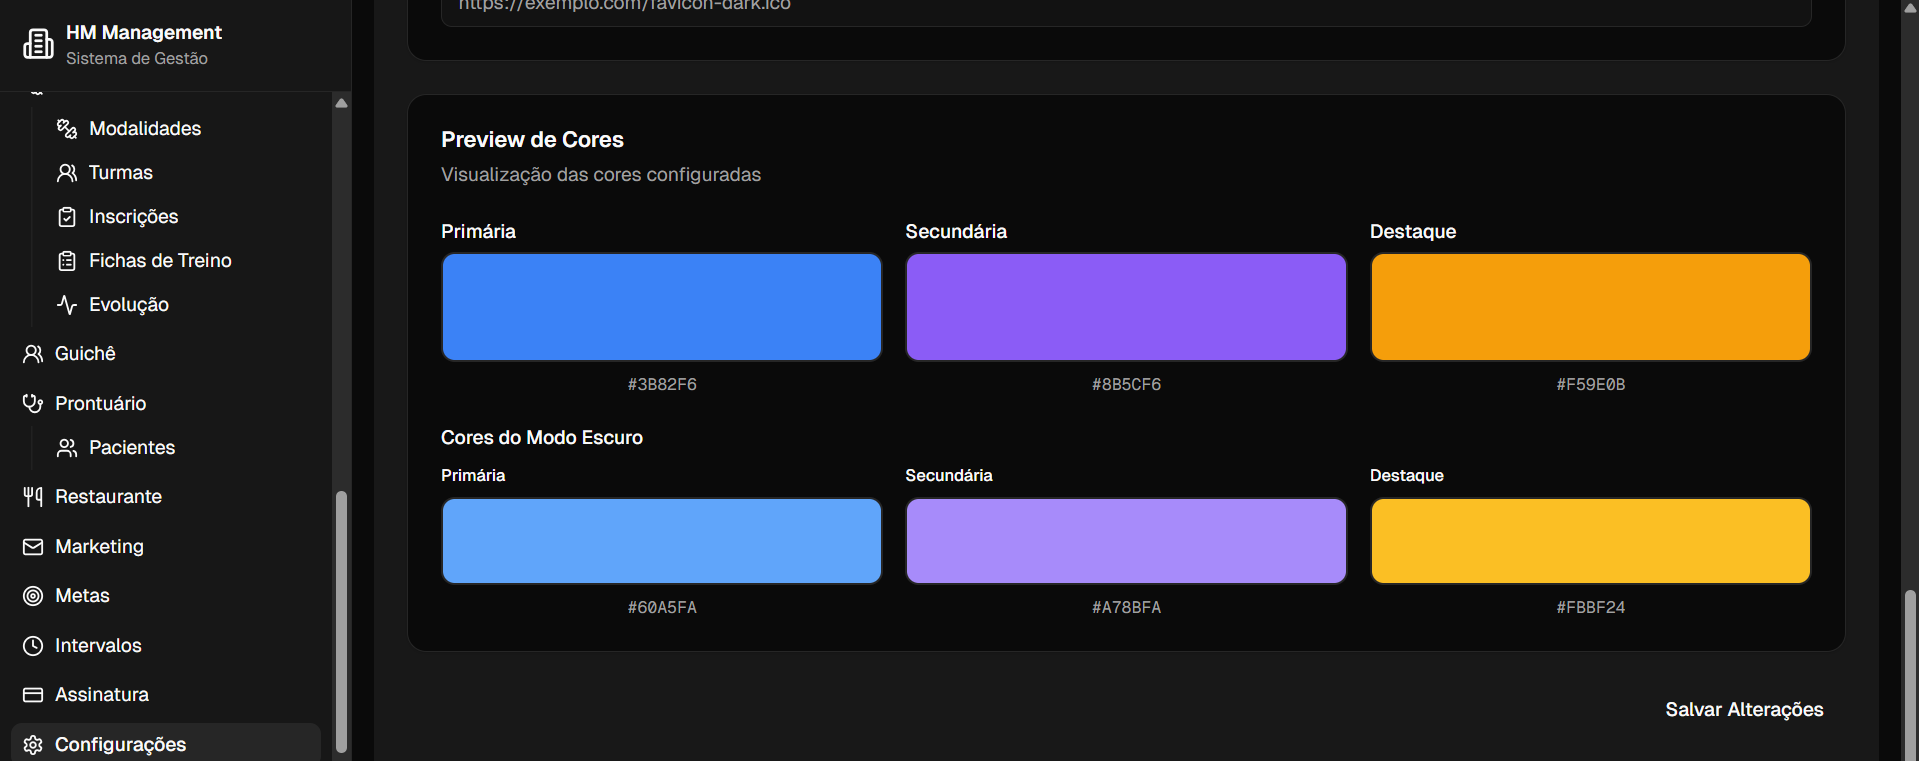Click the yellow #FBBF24 dark mode swatch
Screen dimensions: 1919x761
point(1590,541)
